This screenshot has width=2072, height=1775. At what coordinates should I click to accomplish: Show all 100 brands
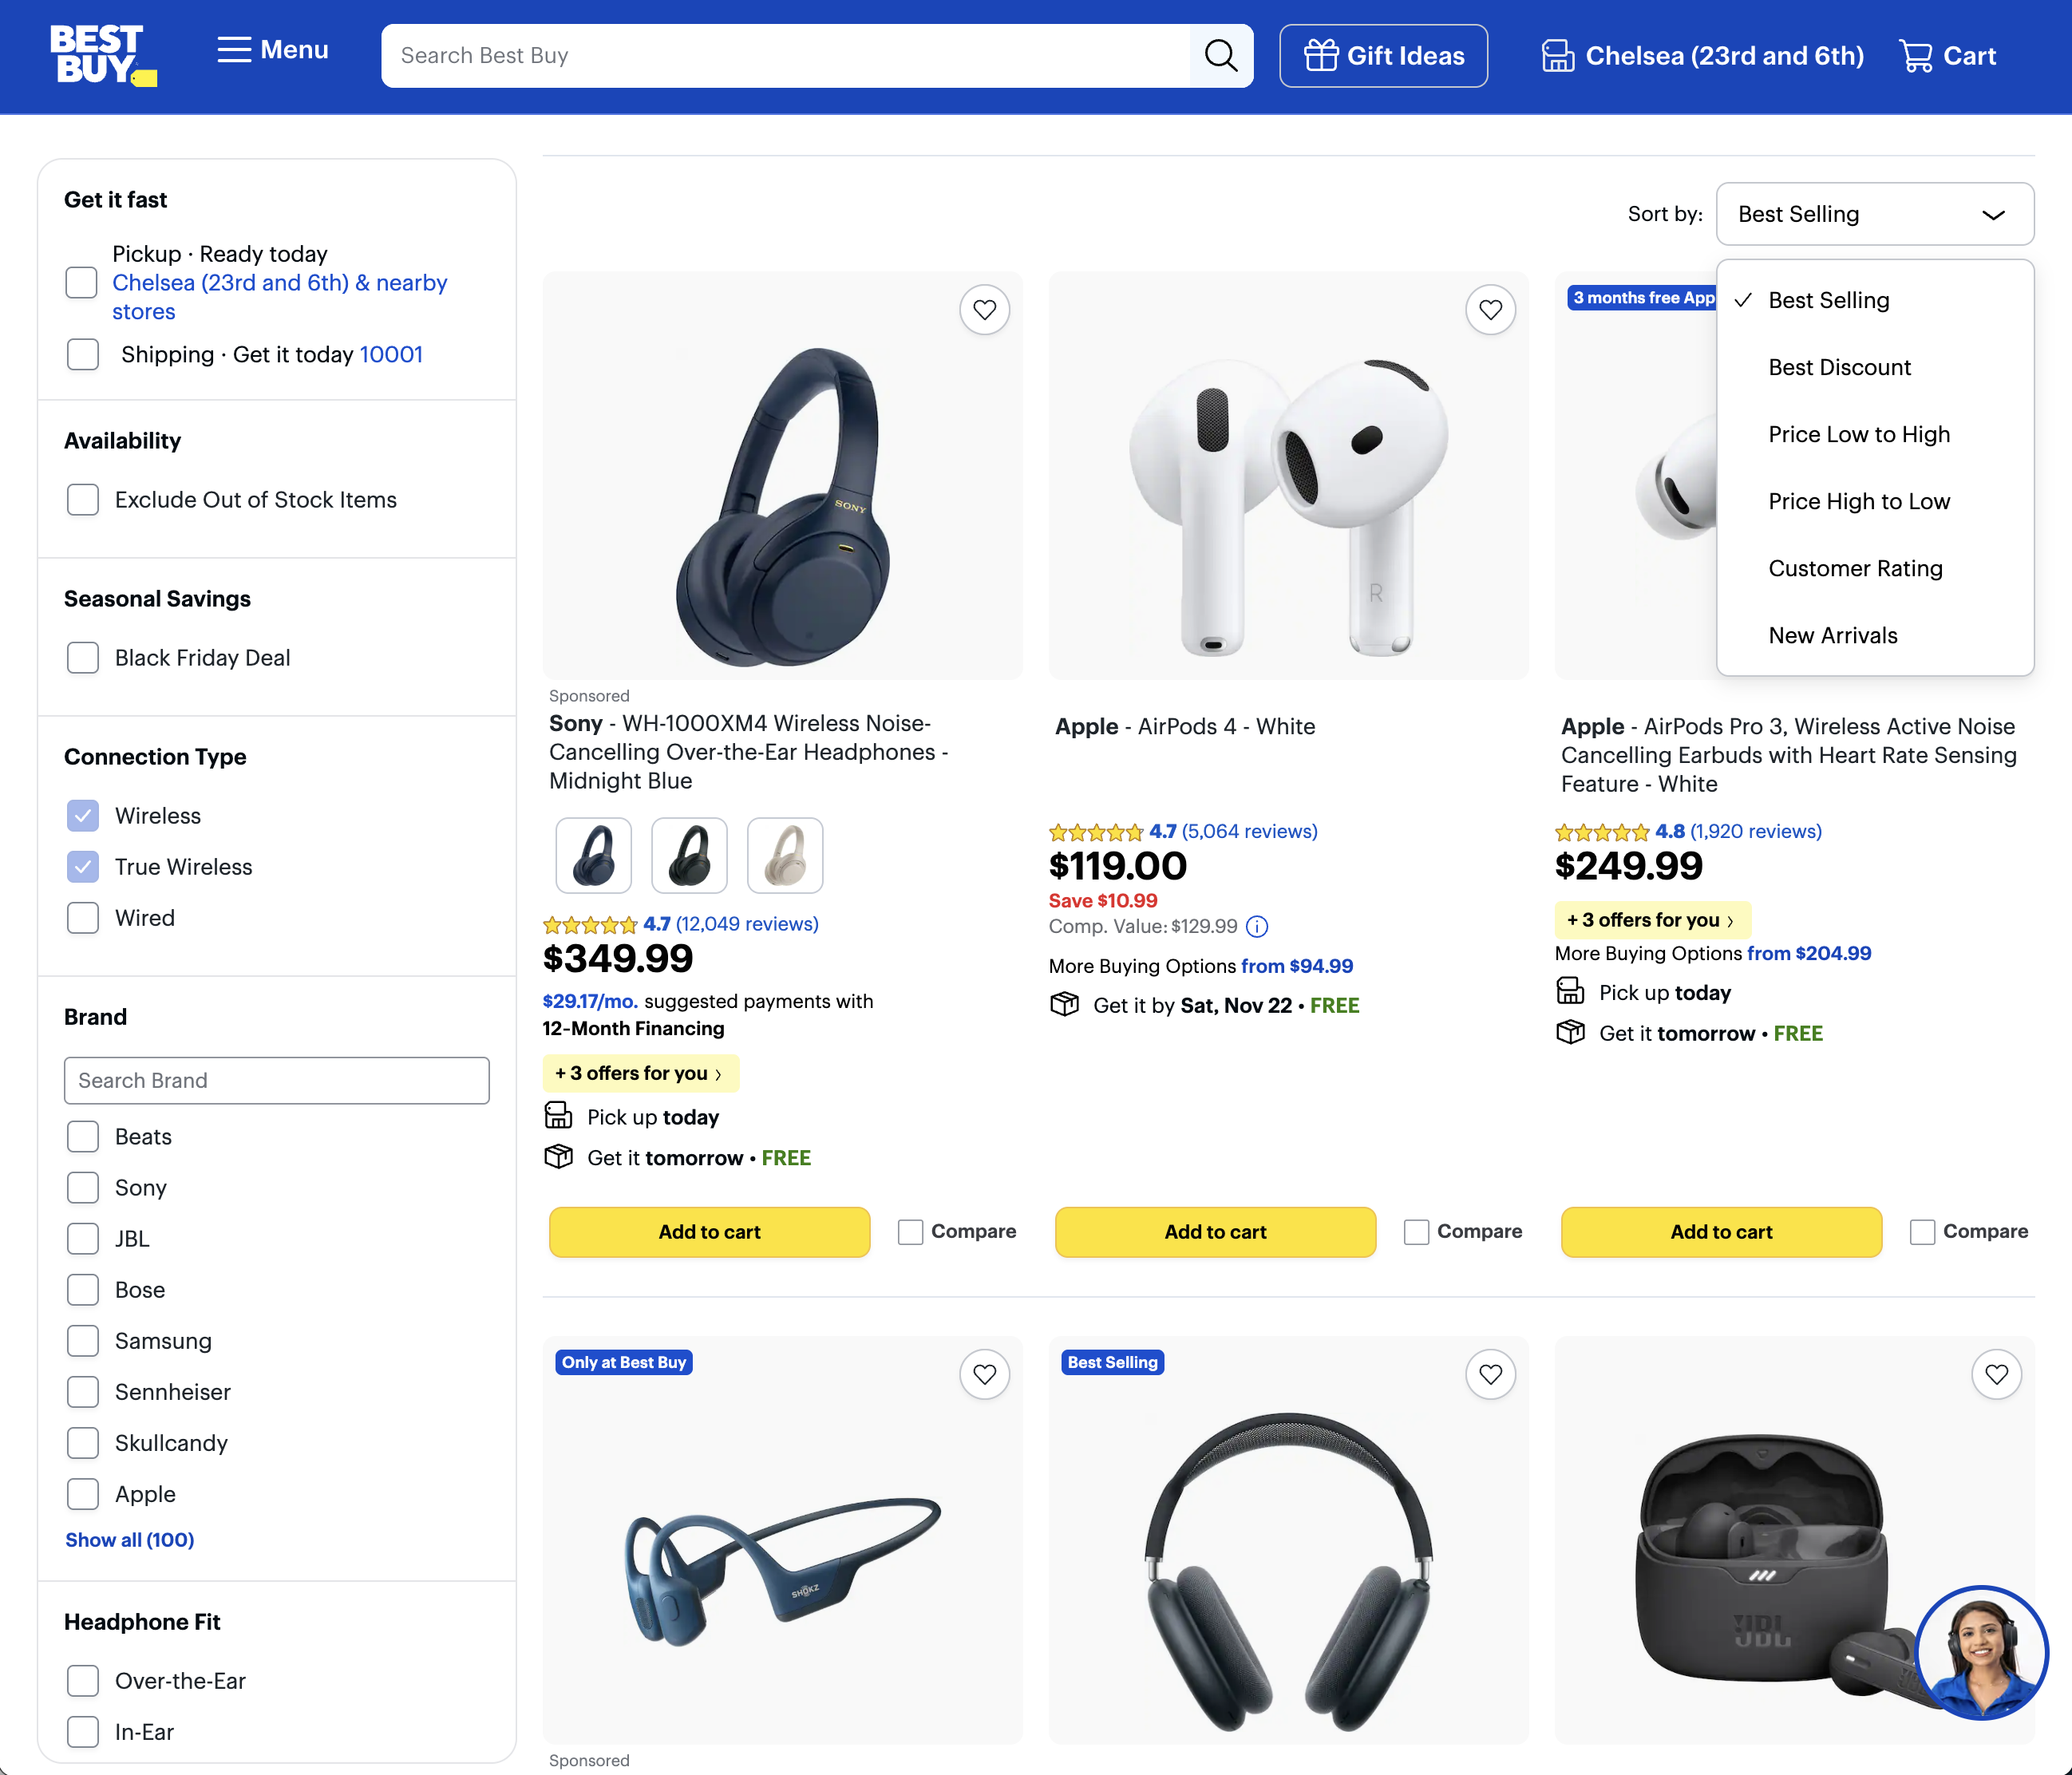click(x=129, y=1539)
